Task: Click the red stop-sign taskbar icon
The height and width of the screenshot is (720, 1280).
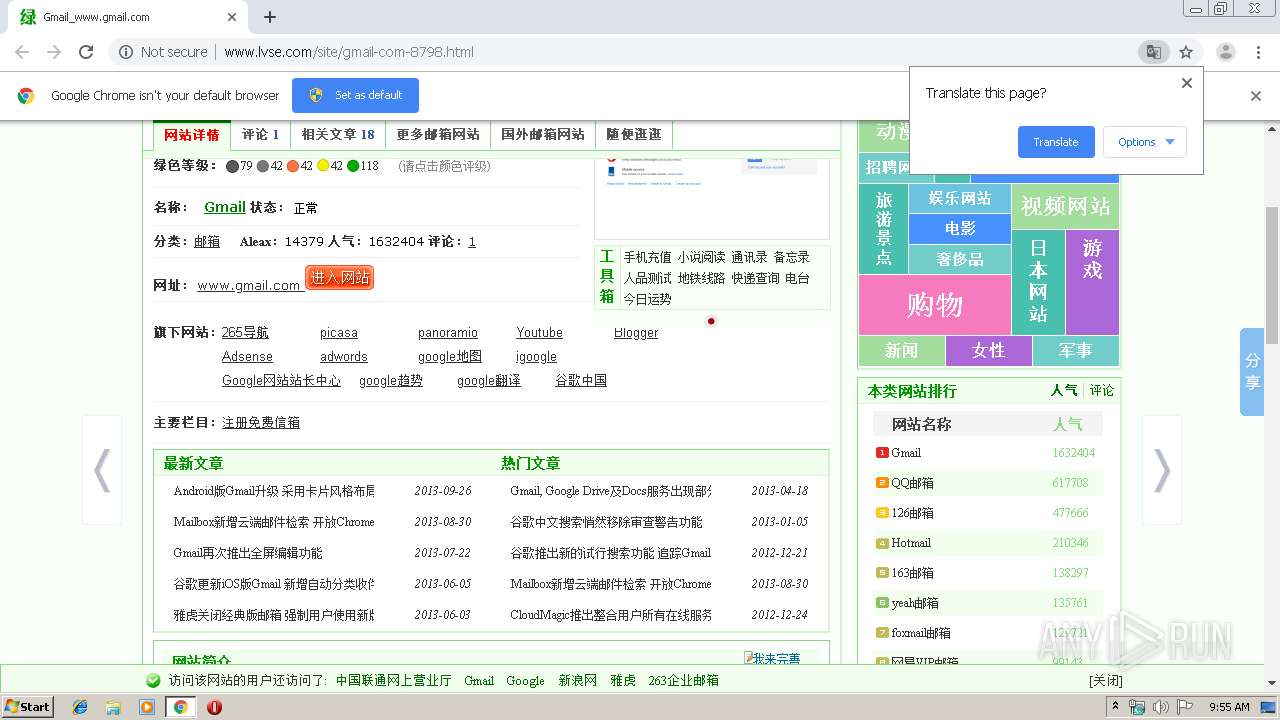Action: (214, 707)
